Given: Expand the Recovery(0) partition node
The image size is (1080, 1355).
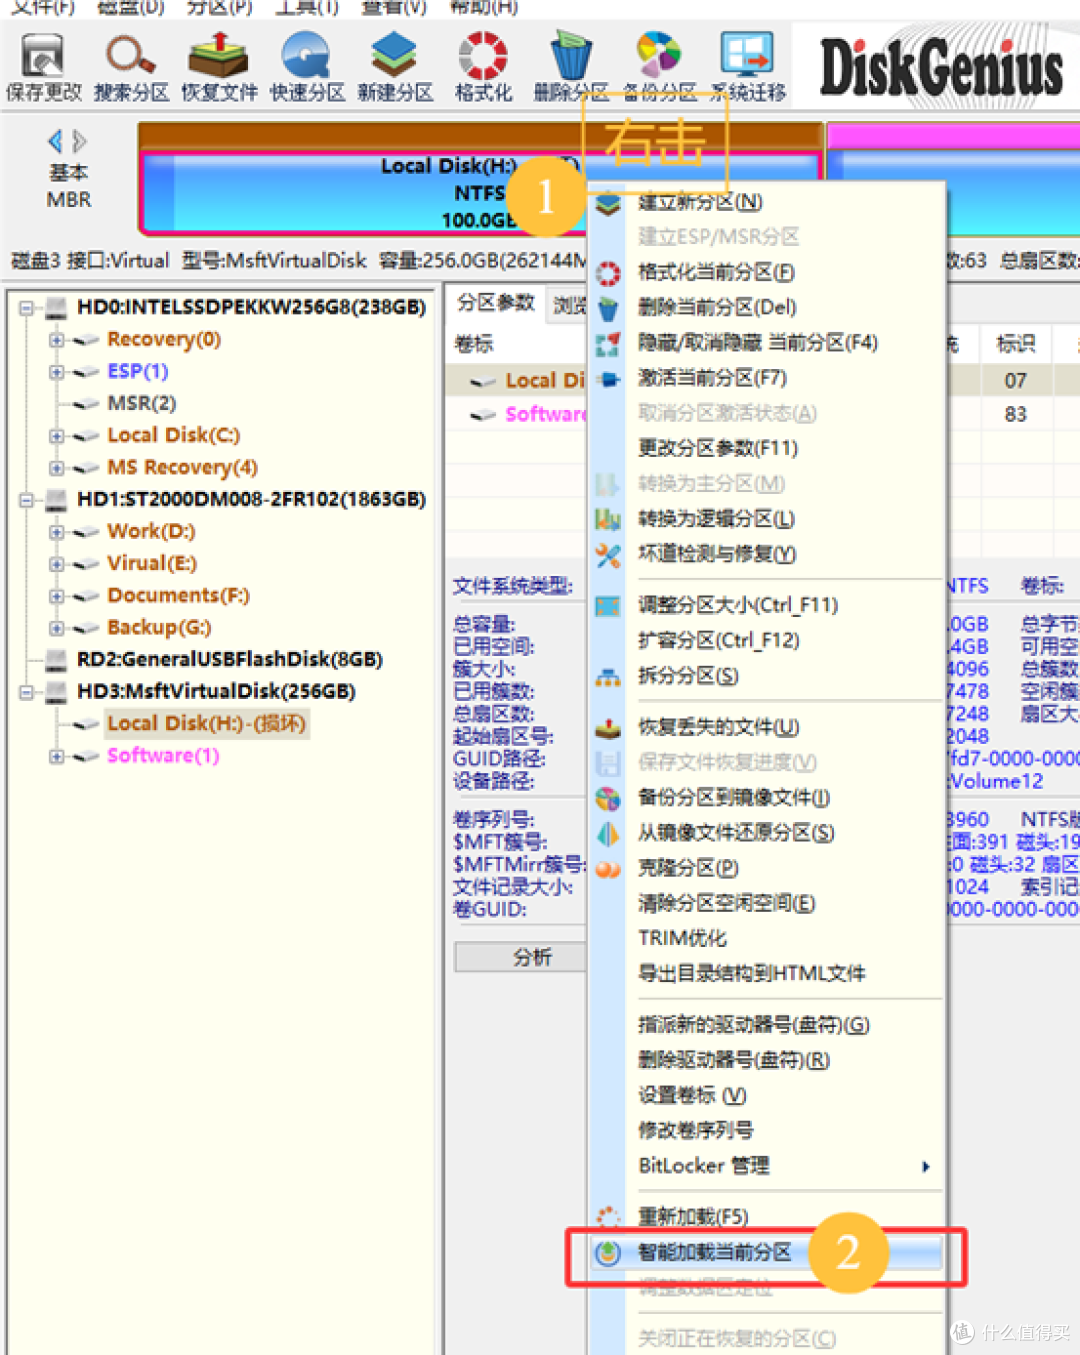Looking at the screenshot, I should click(57, 340).
